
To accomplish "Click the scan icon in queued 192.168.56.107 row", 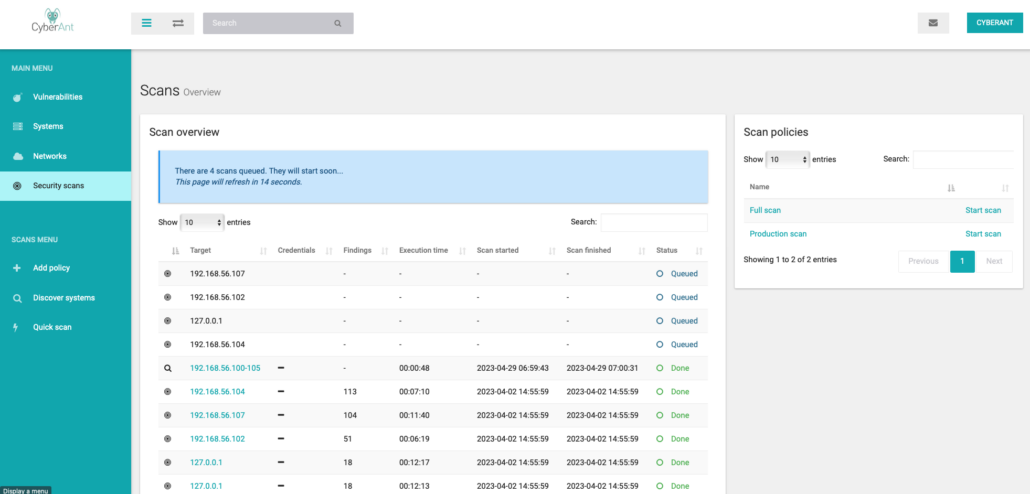I will click(168, 273).
